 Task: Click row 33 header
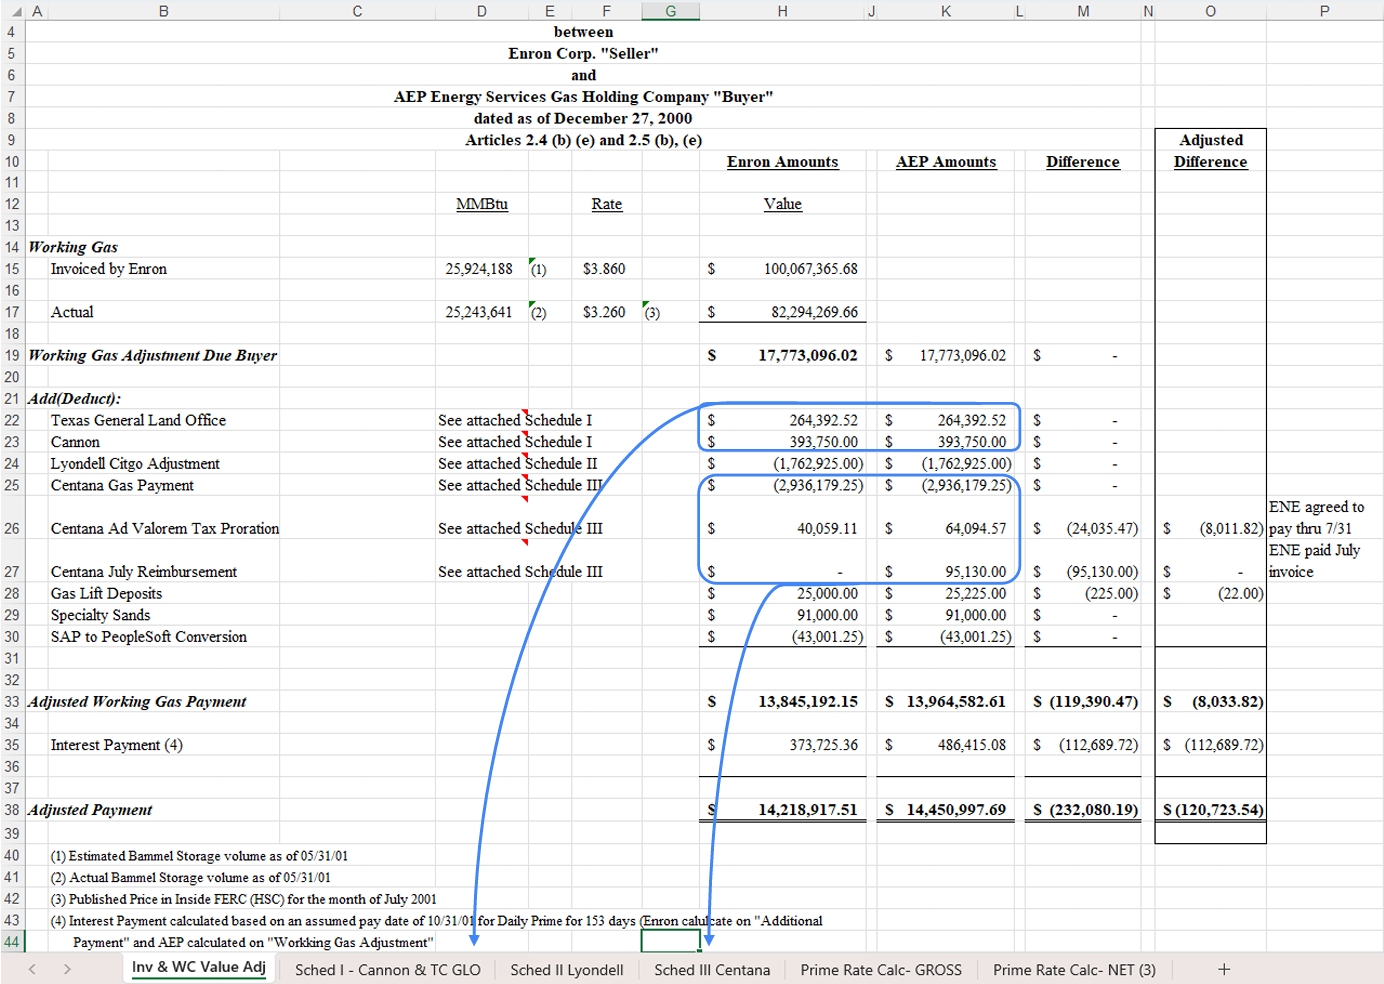(x=12, y=702)
